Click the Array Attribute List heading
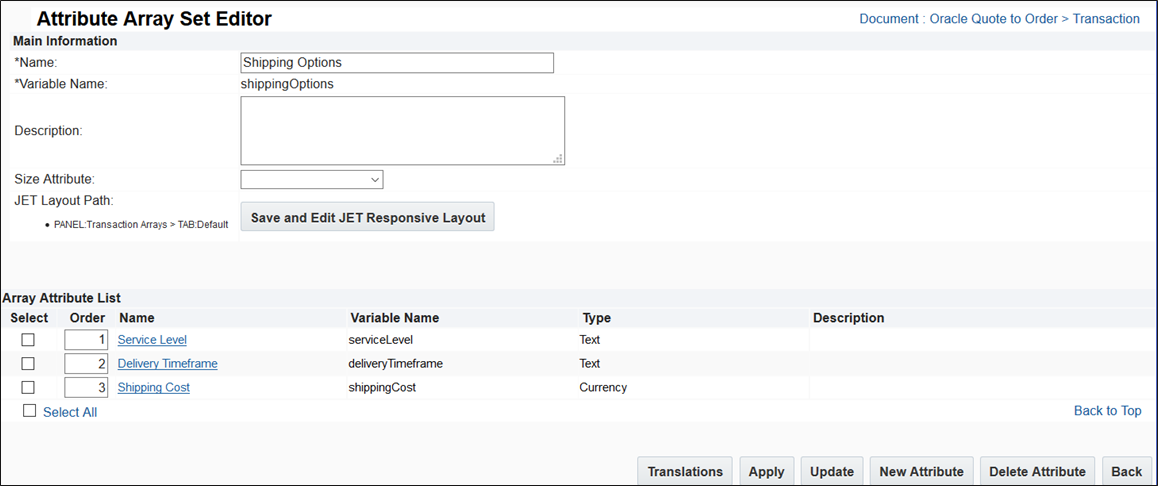Viewport: 1158px width, 486px height. coord(62,298)
